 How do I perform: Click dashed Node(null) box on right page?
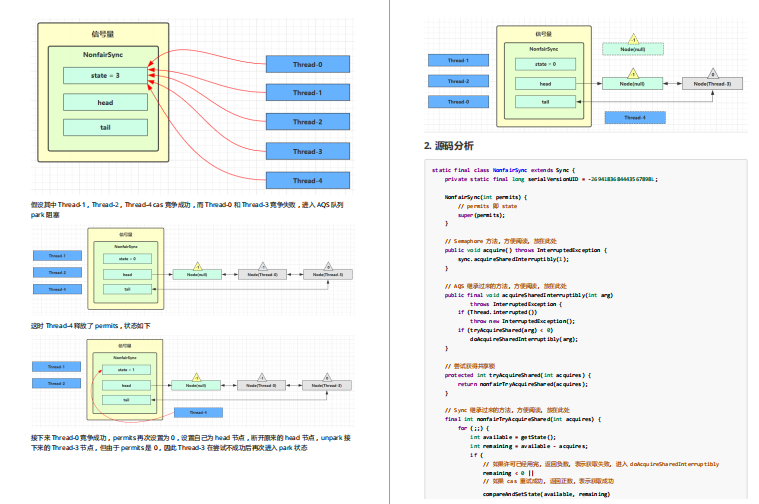point(633,49)
